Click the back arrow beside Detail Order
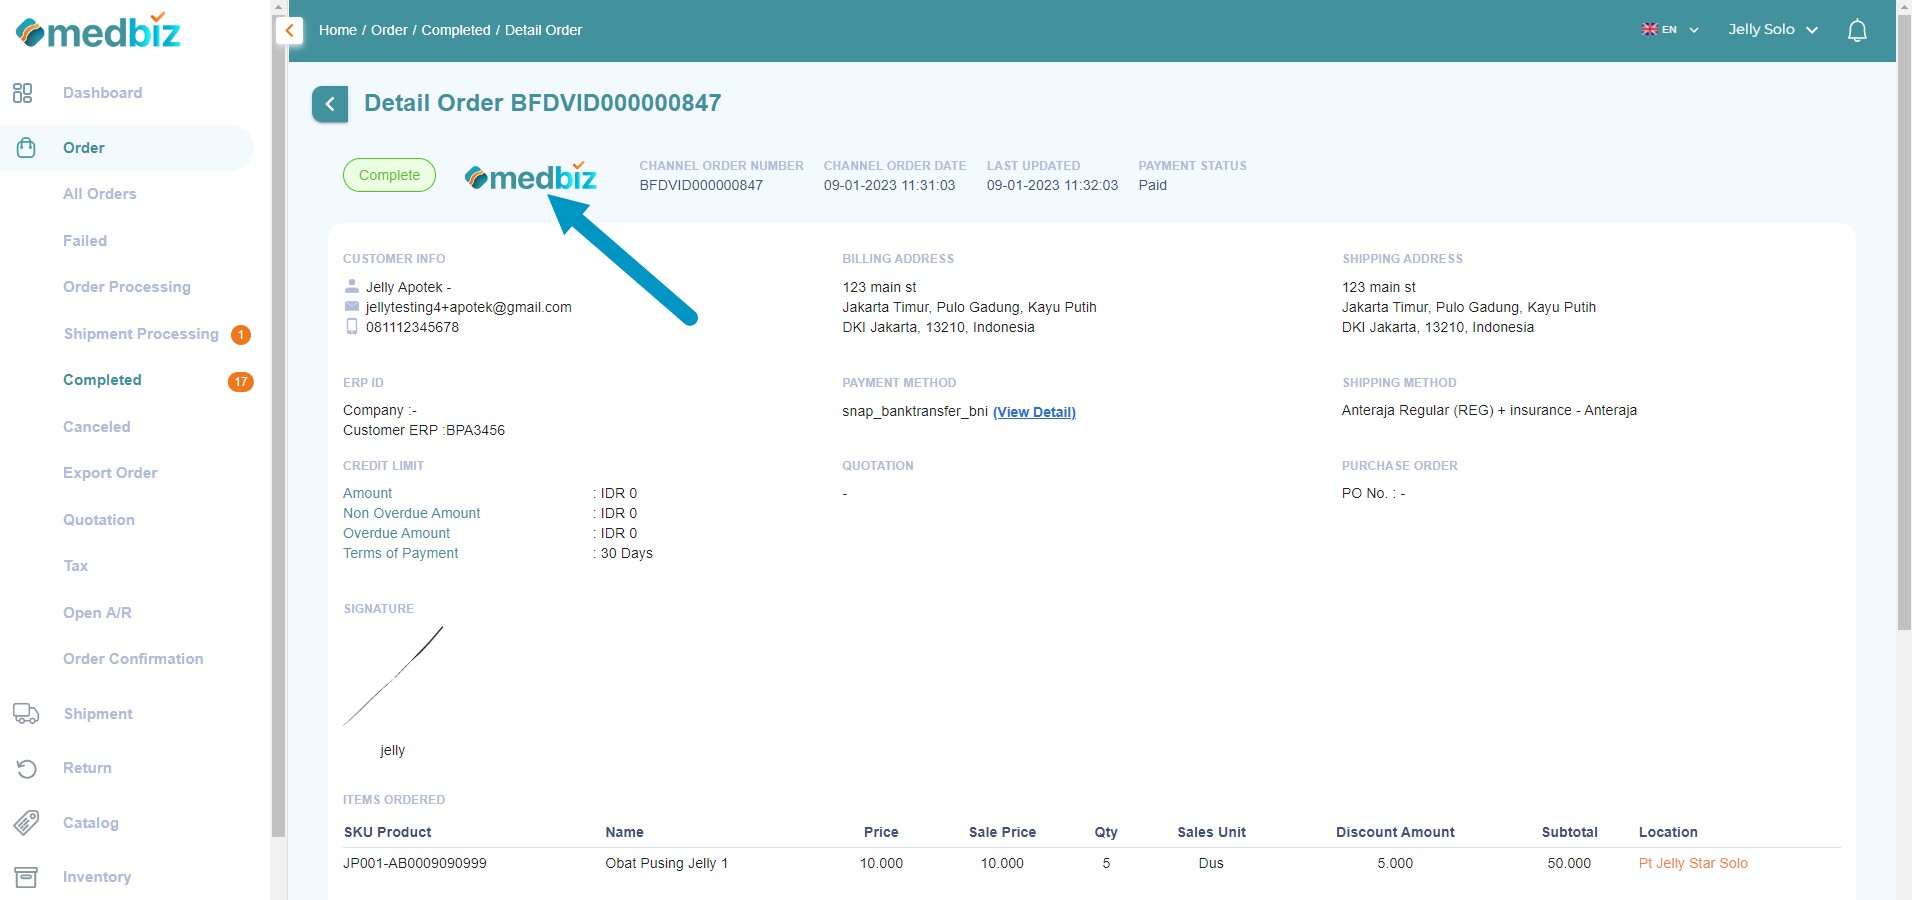Viewport: 1912px width, 900px height. [x=330, y=104]
